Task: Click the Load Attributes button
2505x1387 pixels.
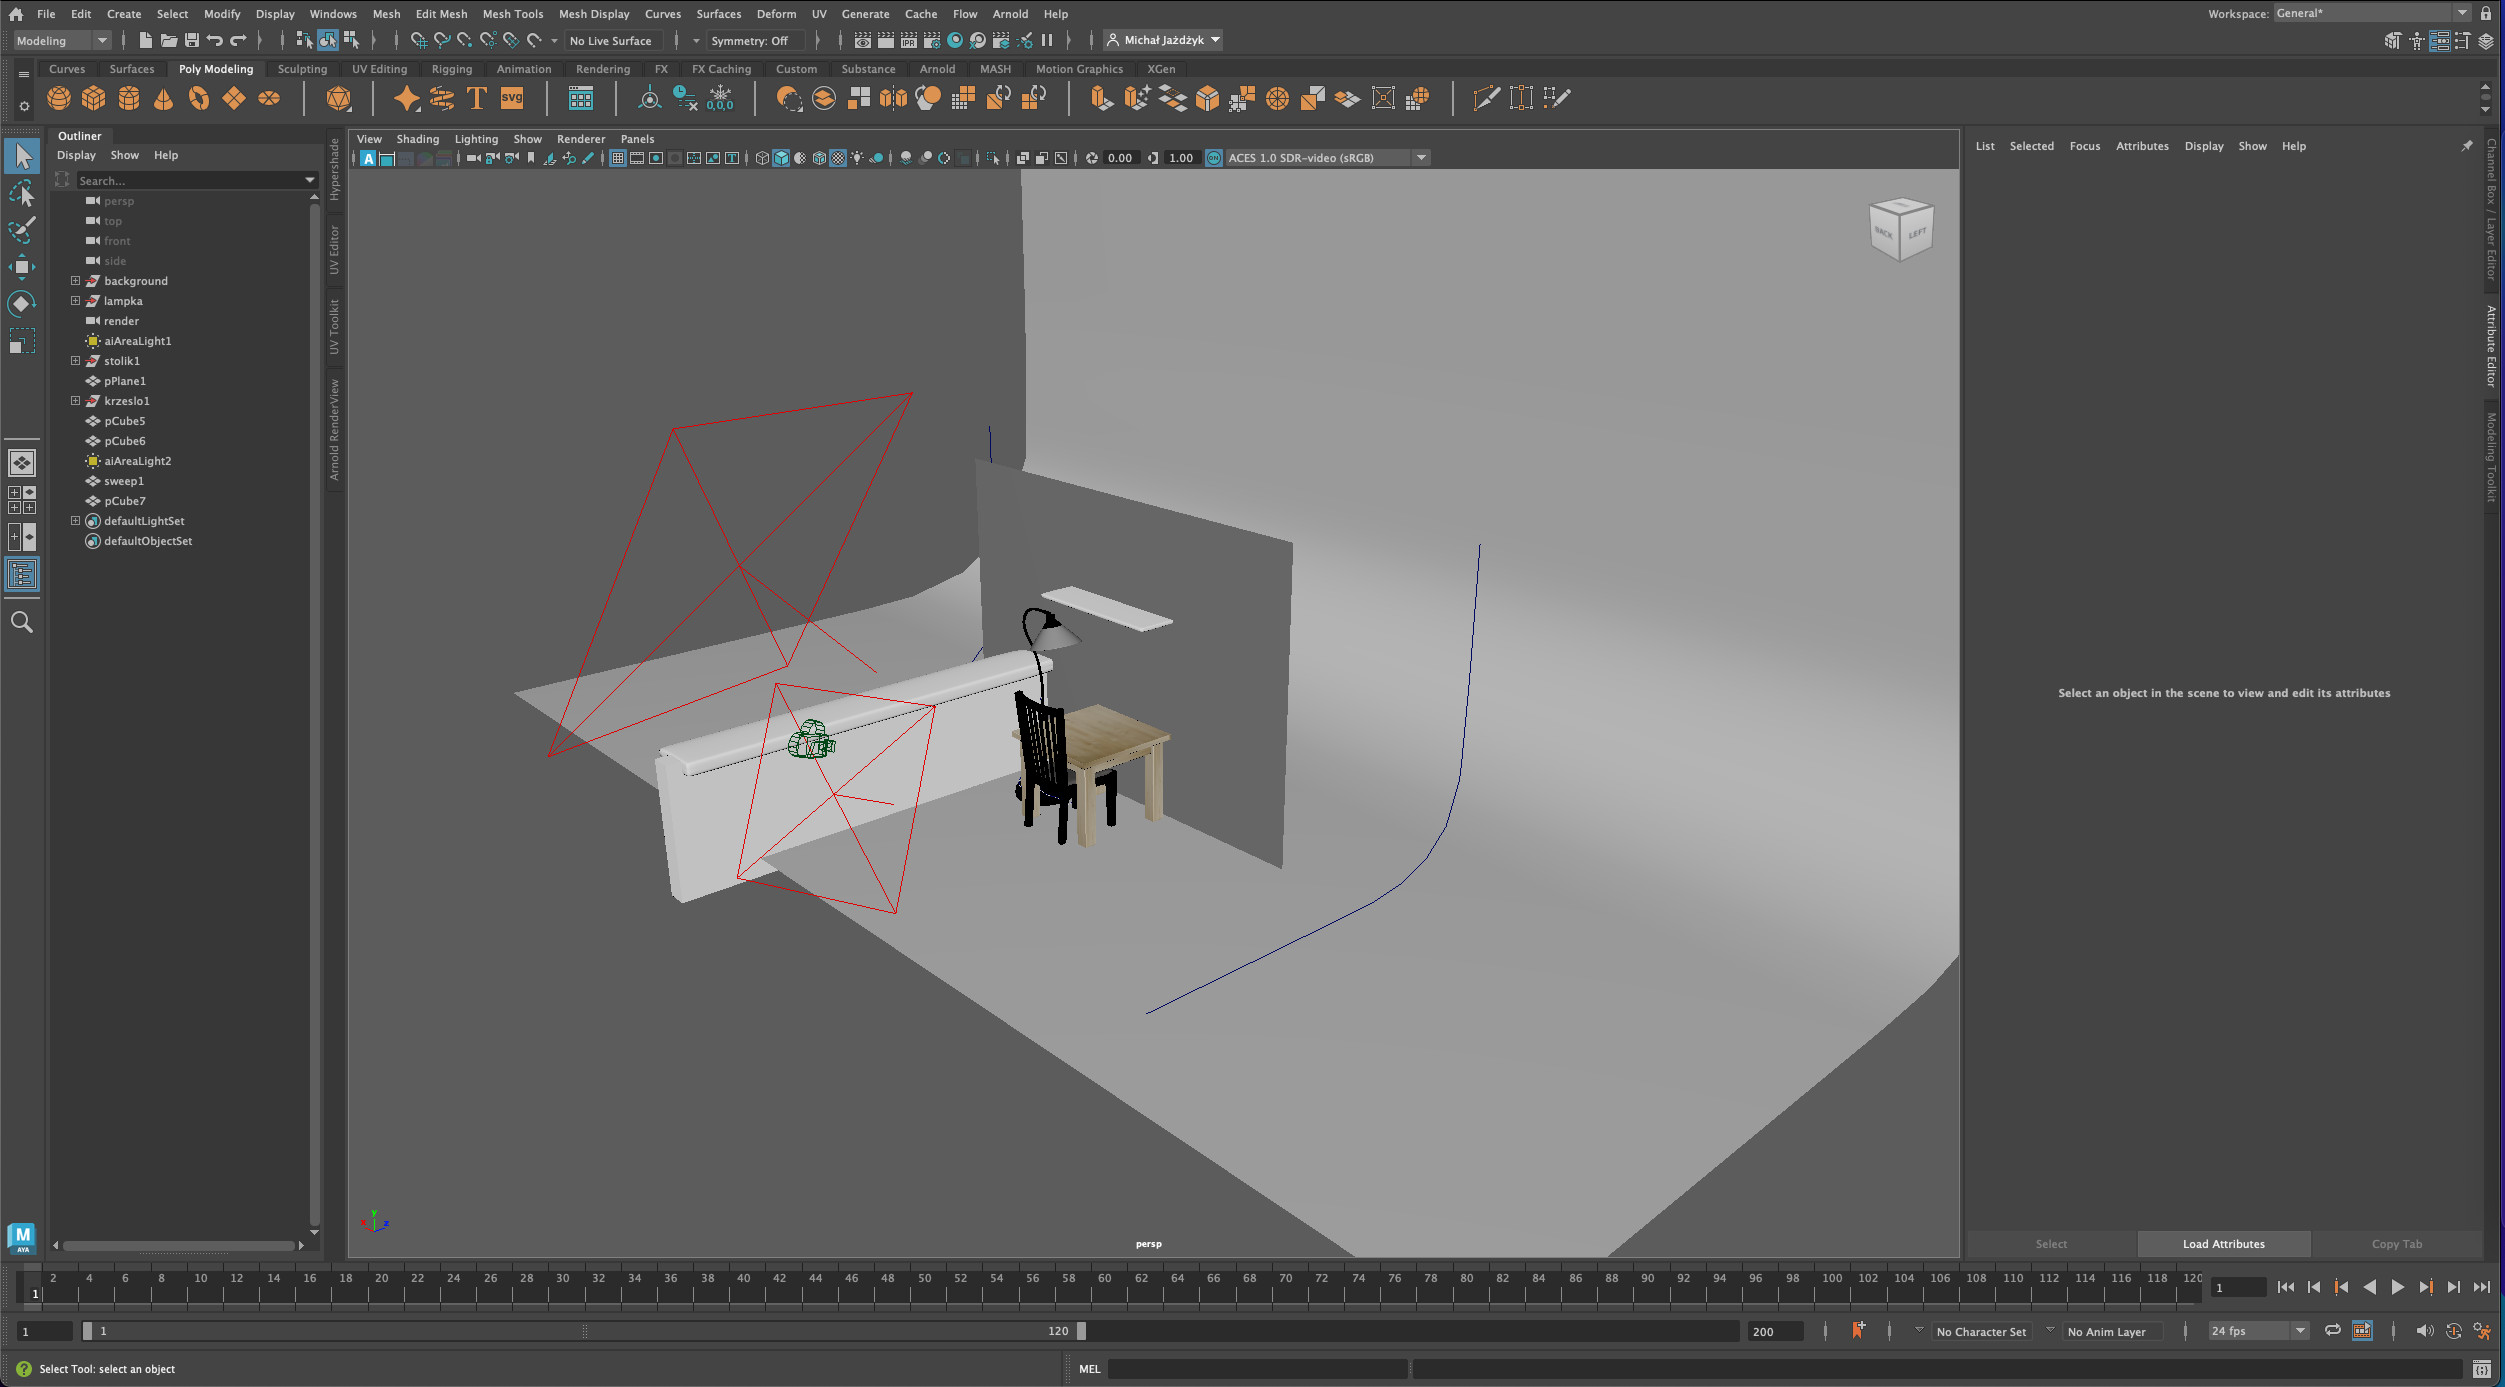Action: 2223,1244
